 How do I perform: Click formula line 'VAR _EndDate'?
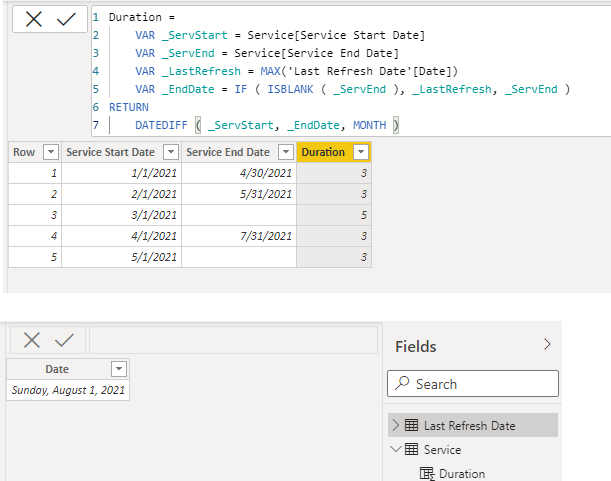352,89
